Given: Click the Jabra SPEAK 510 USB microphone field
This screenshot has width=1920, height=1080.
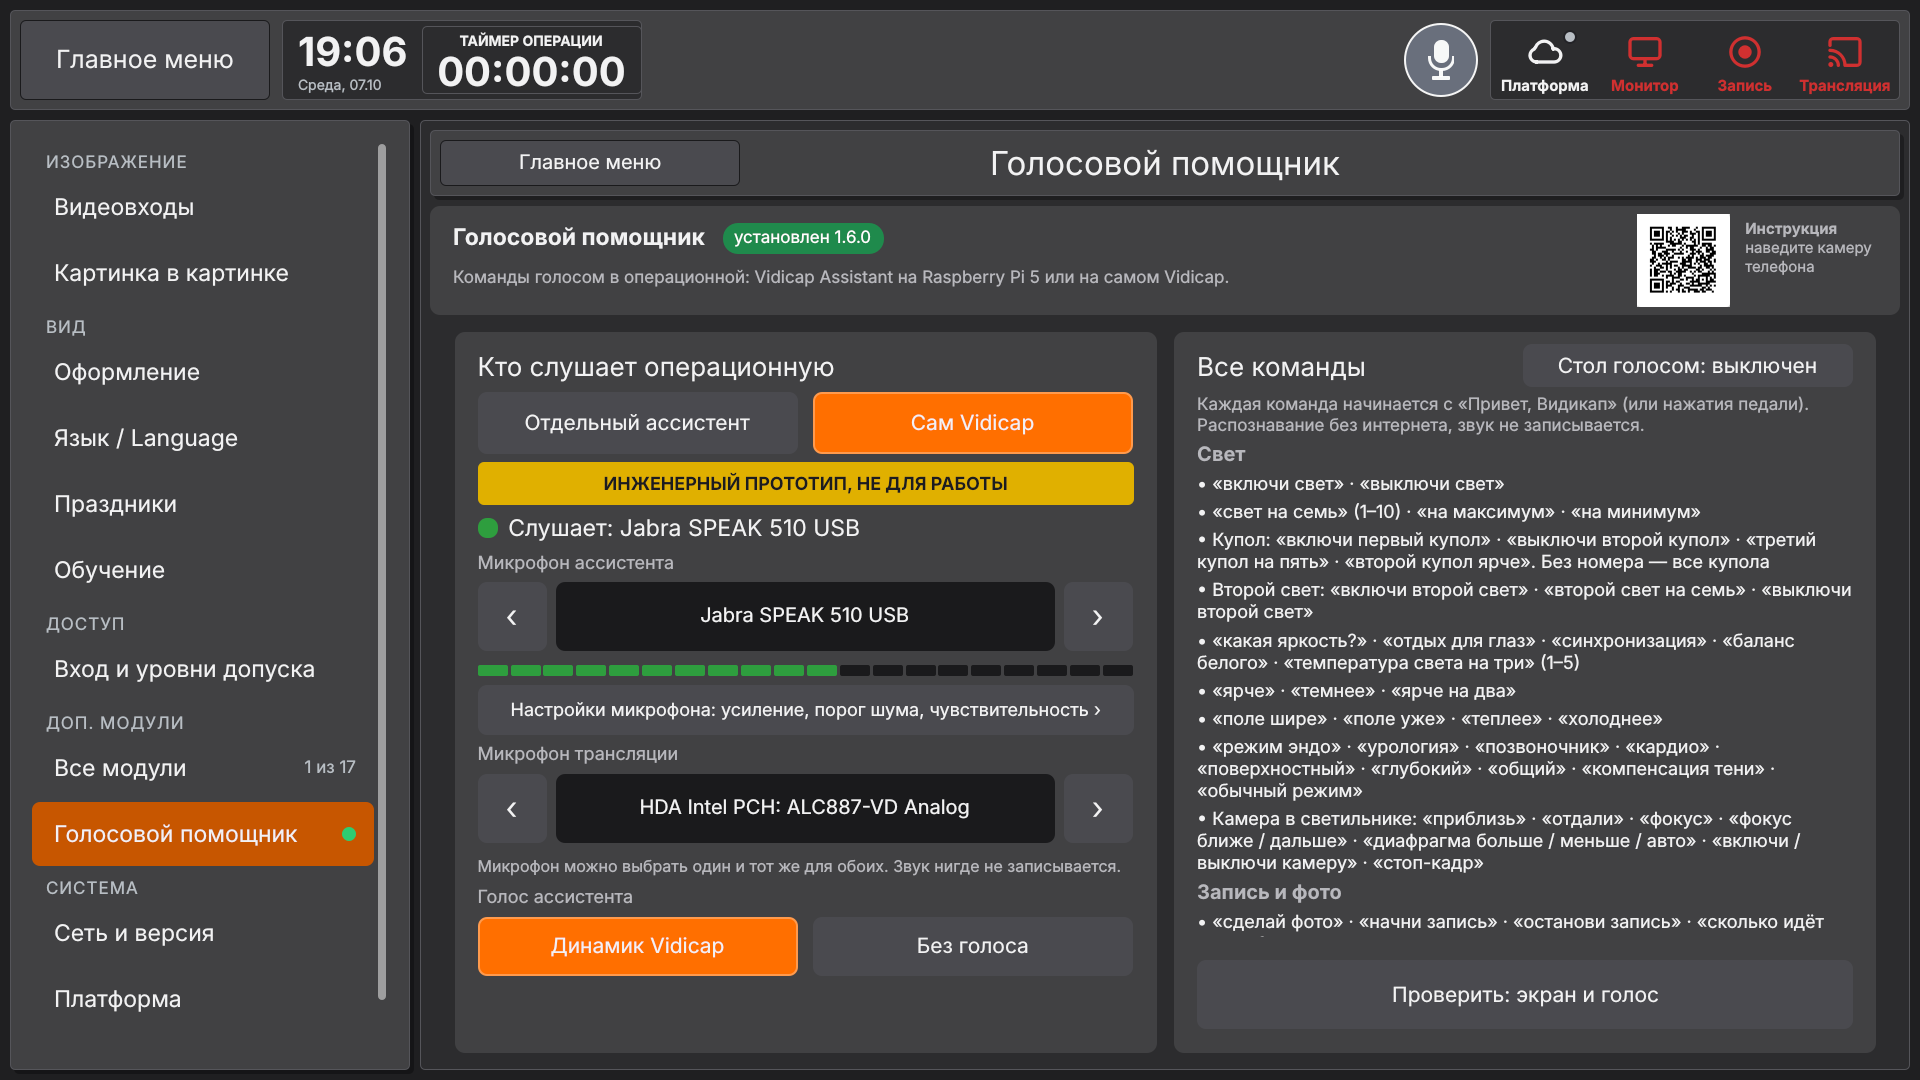Looking at the screenshot, I should click(805, 616).
